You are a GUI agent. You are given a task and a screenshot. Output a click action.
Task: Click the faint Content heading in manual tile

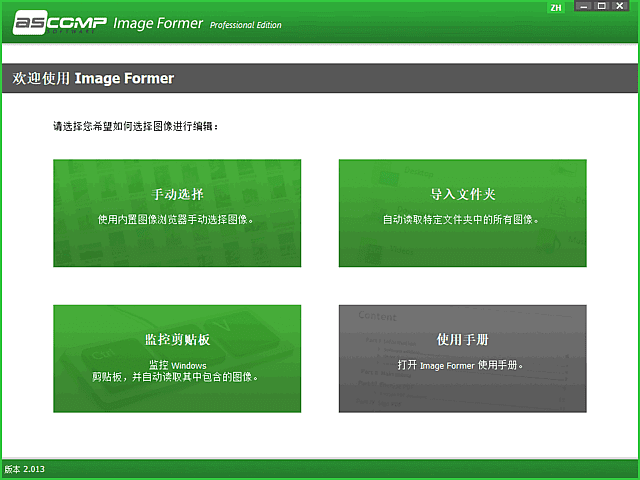click(377, 317)
